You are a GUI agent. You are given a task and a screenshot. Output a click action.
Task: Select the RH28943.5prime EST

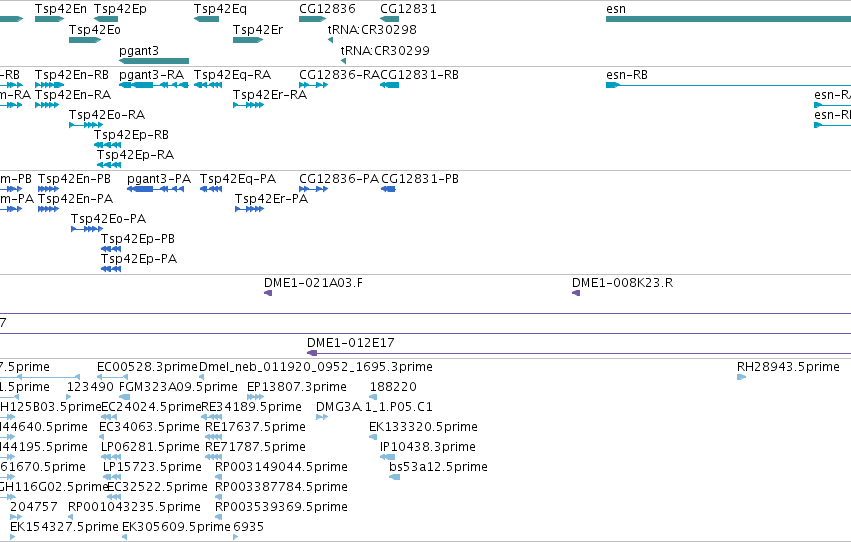coord(741,377)
